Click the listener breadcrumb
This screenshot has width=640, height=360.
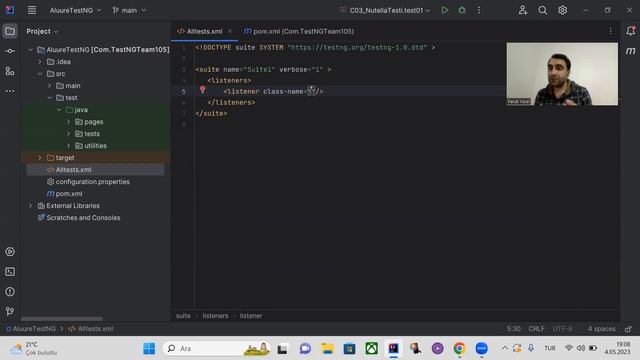coord(251,316)
